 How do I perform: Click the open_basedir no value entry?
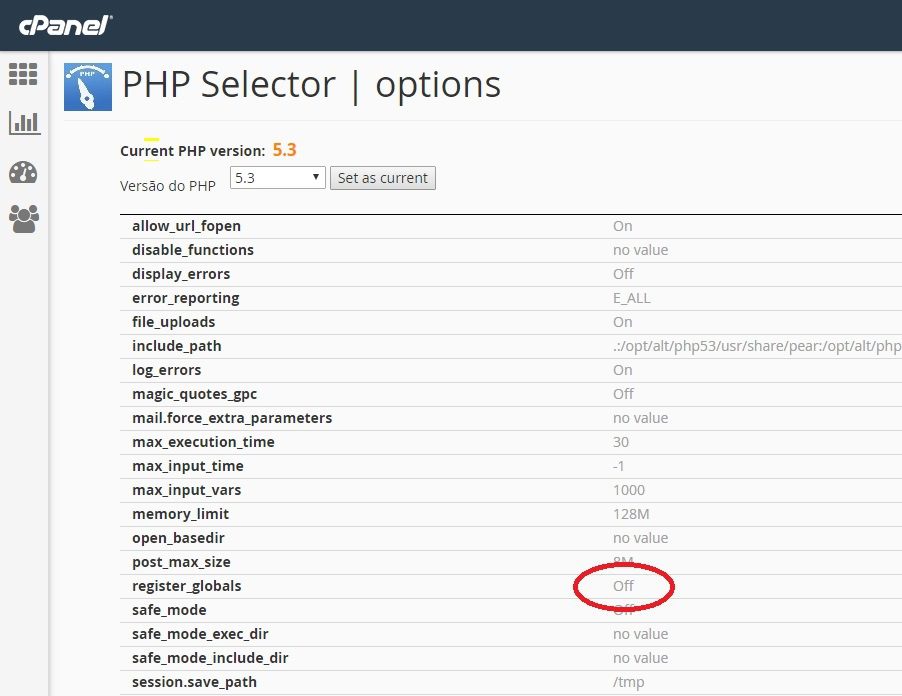(x=640, y=538)
